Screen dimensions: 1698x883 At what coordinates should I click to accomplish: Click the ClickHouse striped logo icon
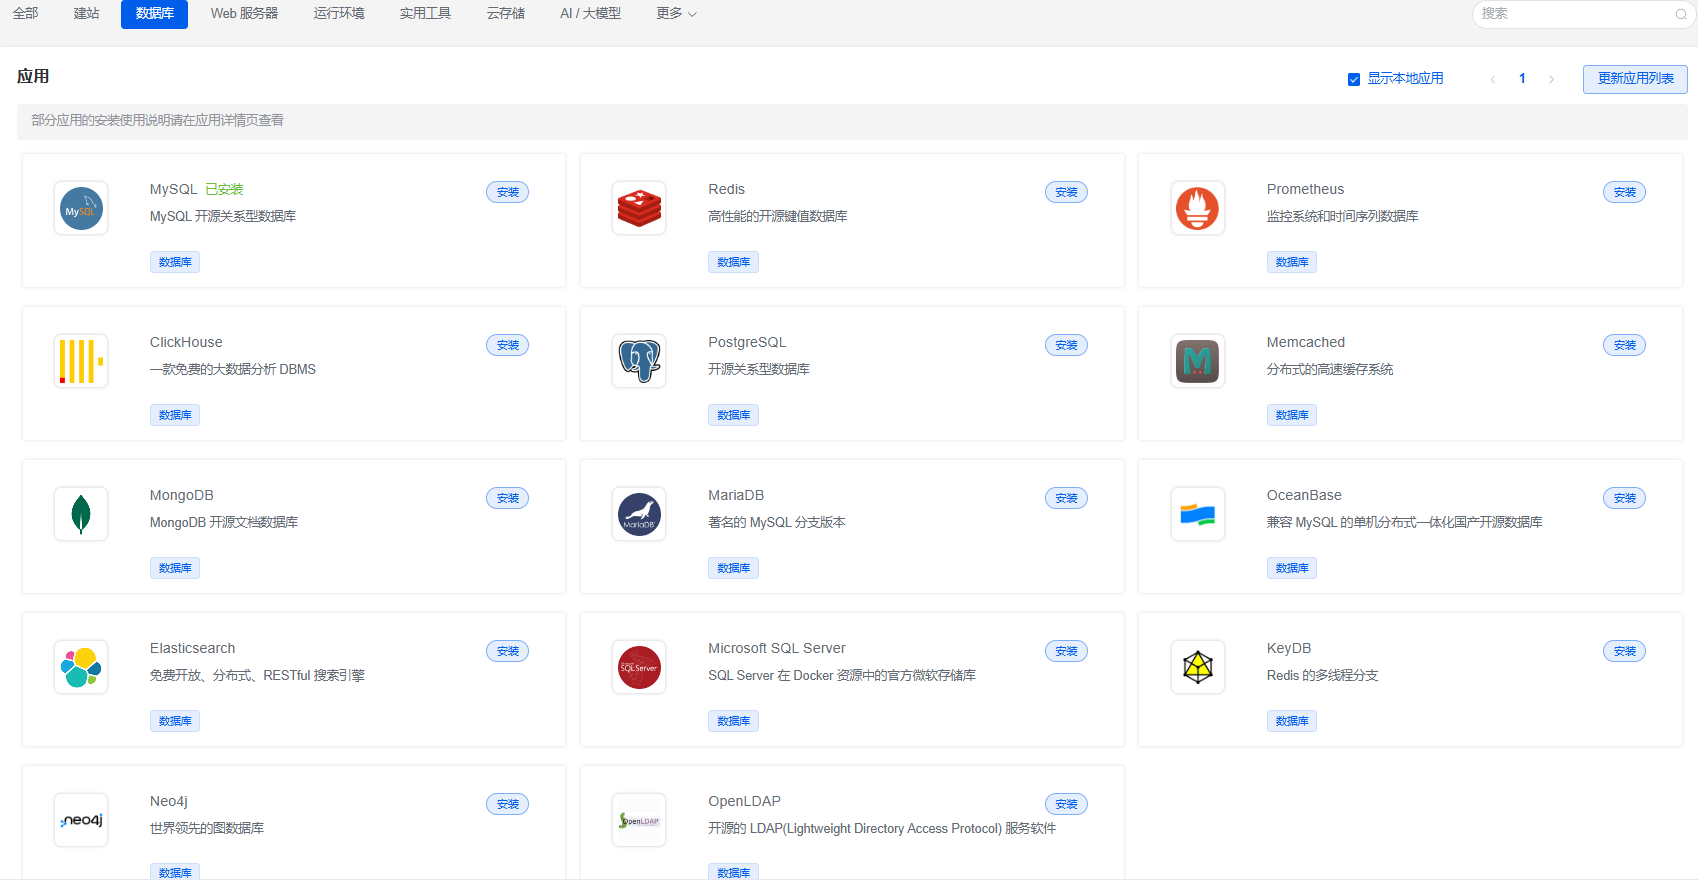(81, 362)
